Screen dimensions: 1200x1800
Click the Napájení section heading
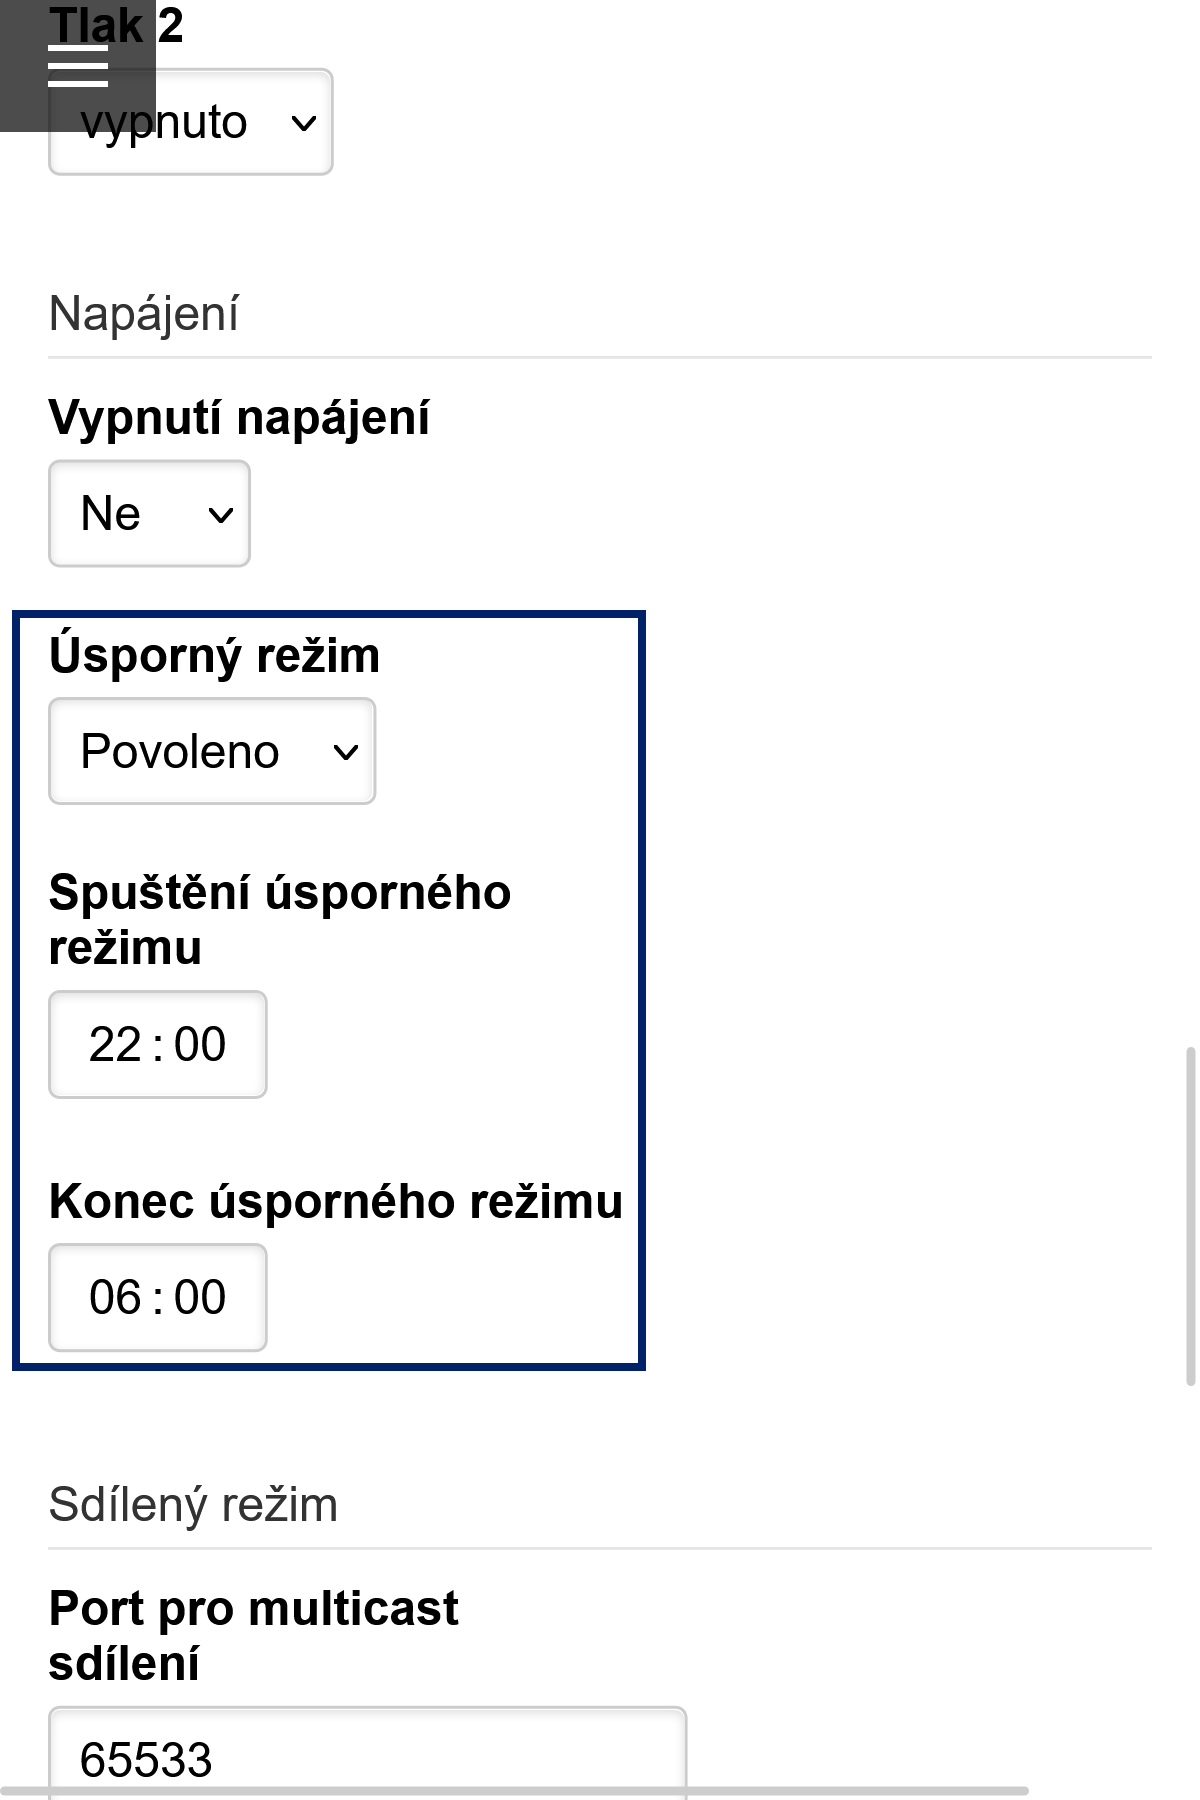point(142,311)
